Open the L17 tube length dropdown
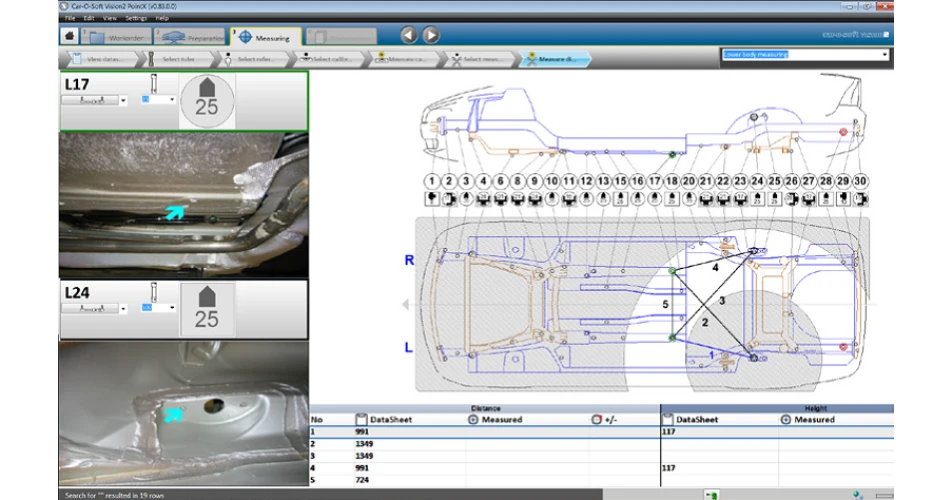This screenshot has height=500, width=952. 172,100
